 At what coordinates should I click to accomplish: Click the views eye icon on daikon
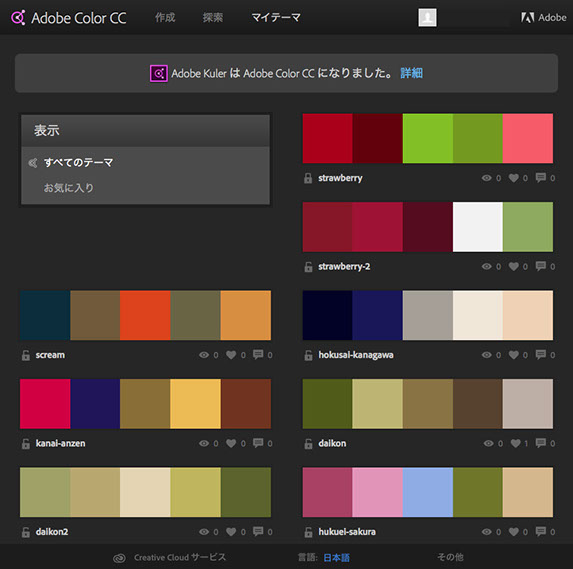point(489,443)
